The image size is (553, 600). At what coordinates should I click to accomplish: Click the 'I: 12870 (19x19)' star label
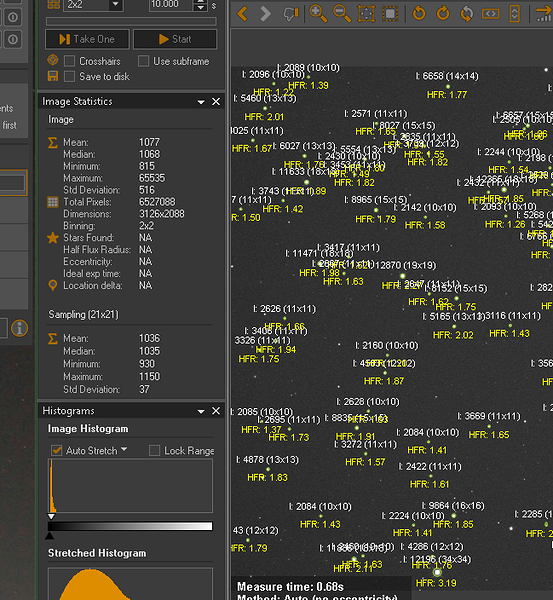click(x=402, y=265)
